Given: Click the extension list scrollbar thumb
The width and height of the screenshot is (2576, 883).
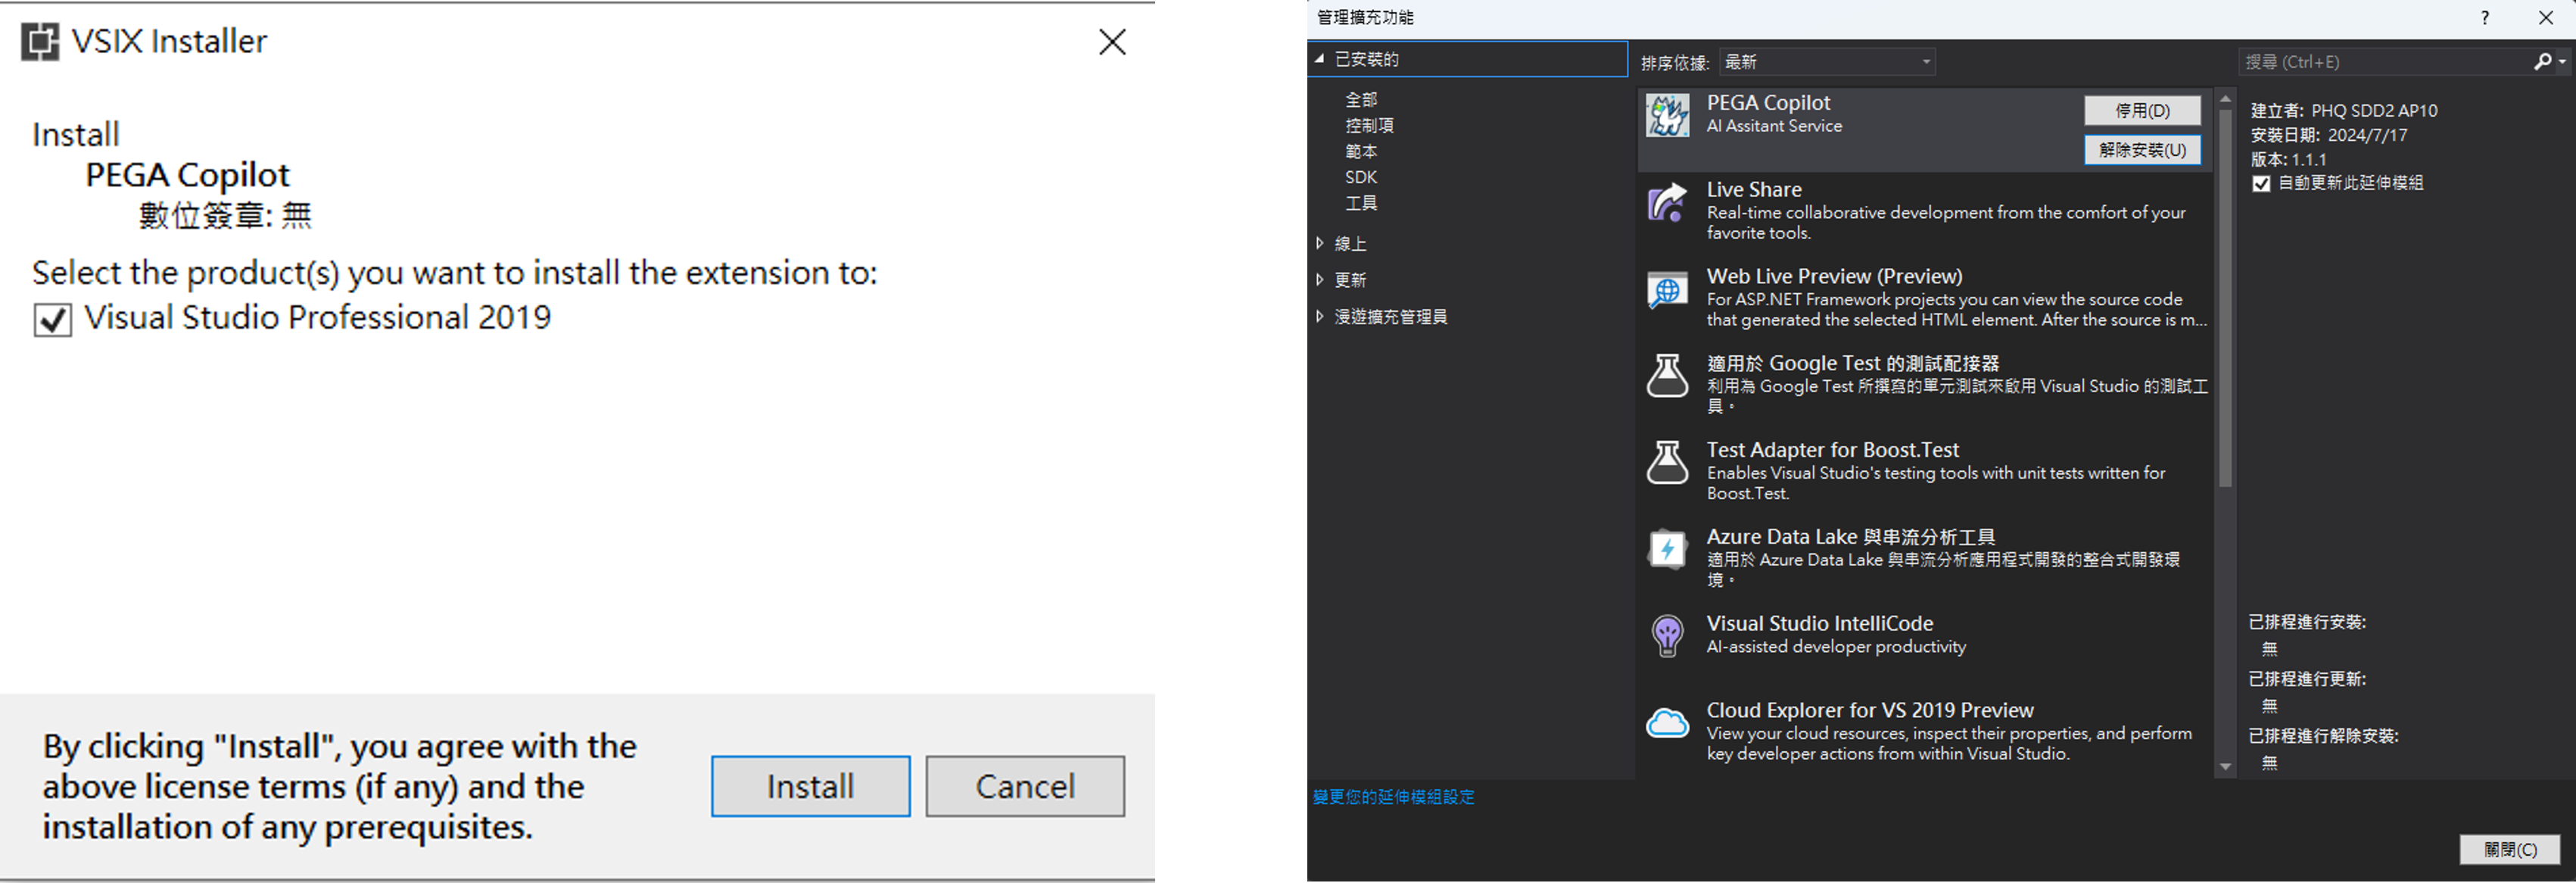Looking at the screenshot, I should click(2225, 298).
